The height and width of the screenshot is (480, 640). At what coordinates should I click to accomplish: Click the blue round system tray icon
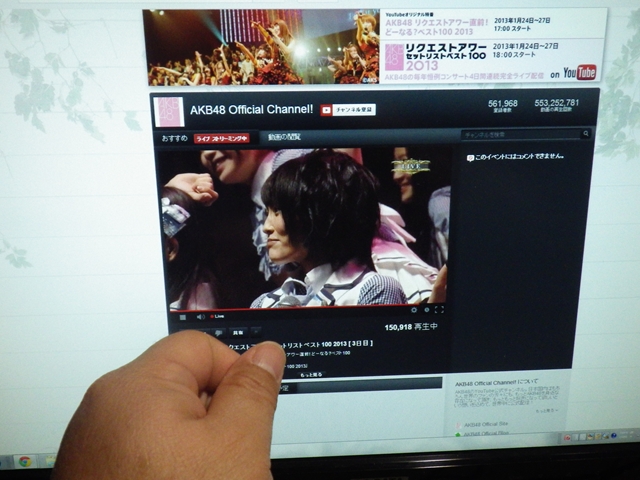tap(613, 436)
